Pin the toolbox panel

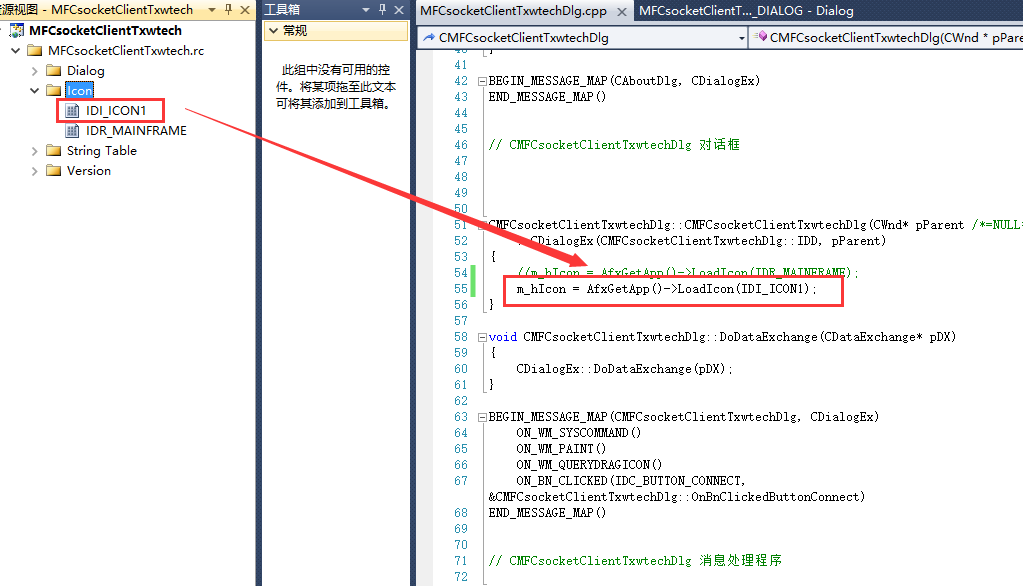tap(382, 10)
